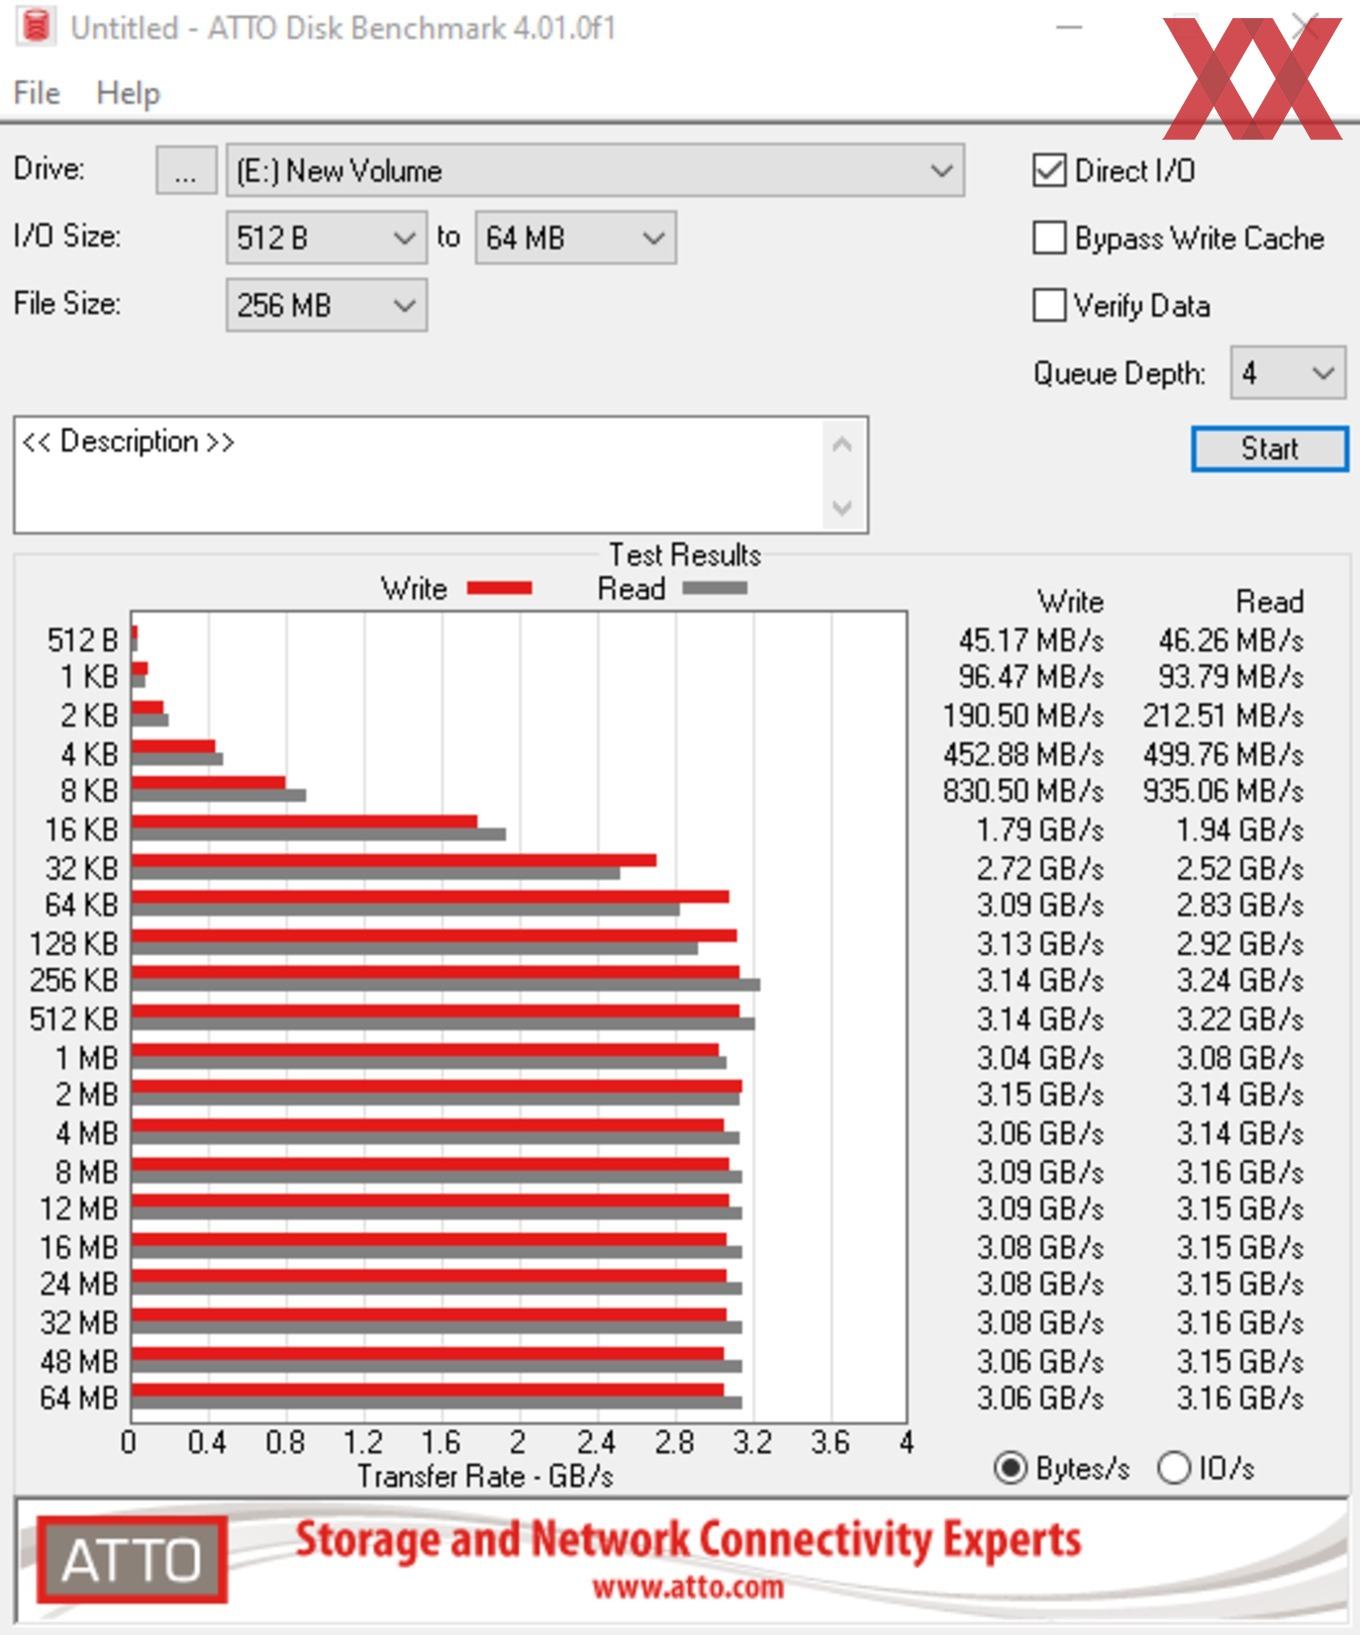This screenshot has height=1635, width=1360.
Task: Click the read value 212.51 MB/s
Action: coord(1223,716)
